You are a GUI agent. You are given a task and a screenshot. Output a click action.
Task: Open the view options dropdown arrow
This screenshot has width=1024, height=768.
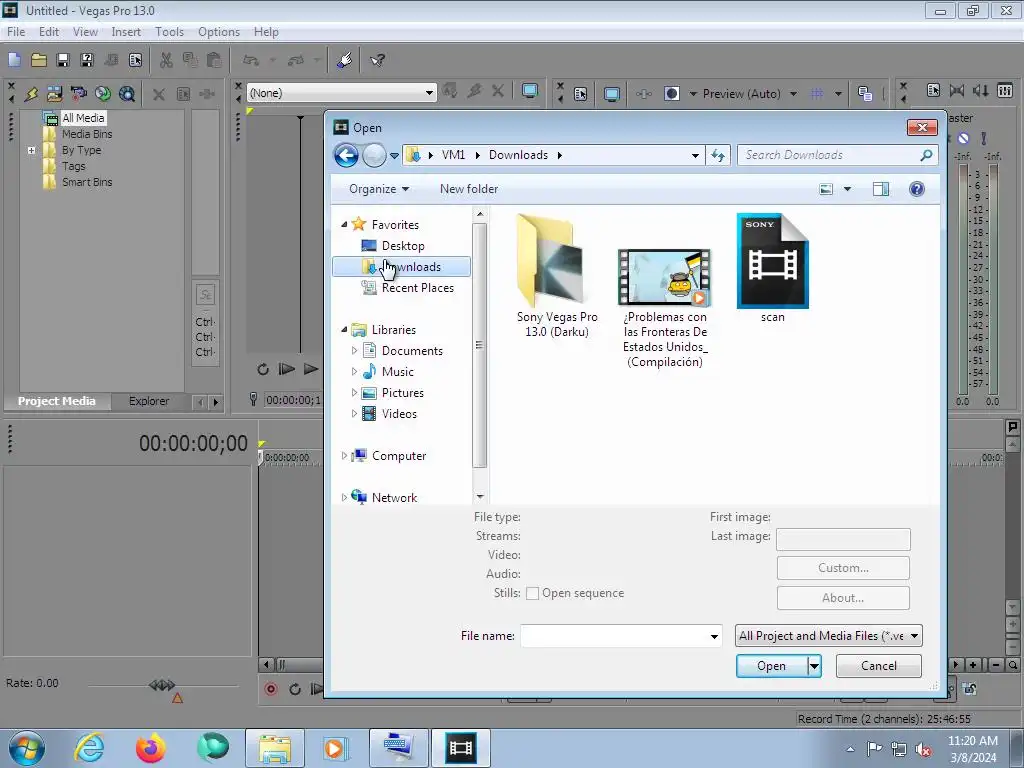pos(848,189)
